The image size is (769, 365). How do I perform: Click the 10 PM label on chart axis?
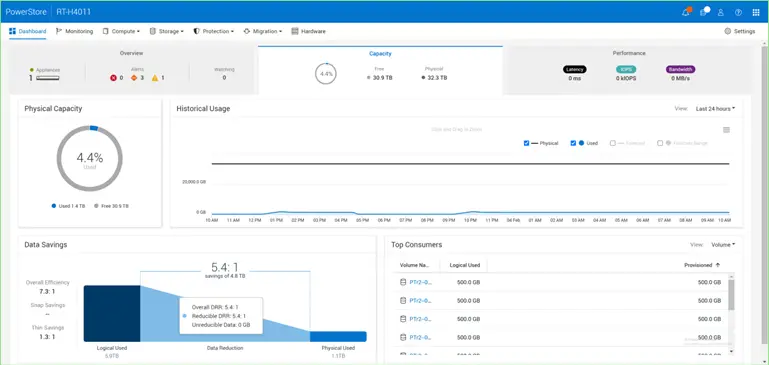tap(470, 220)
